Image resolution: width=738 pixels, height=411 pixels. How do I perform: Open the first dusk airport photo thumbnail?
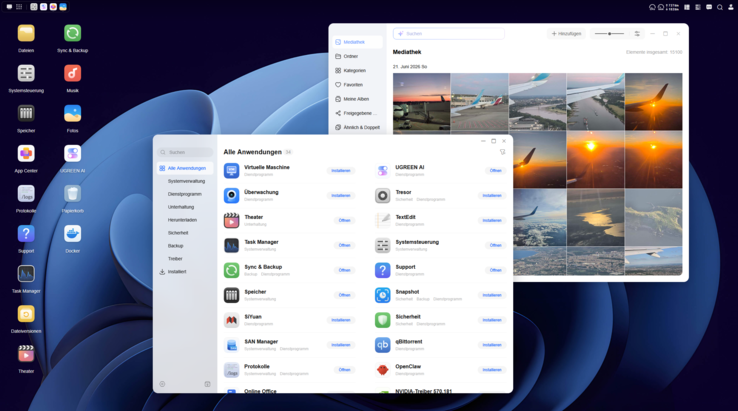click(x=421, y=101)
